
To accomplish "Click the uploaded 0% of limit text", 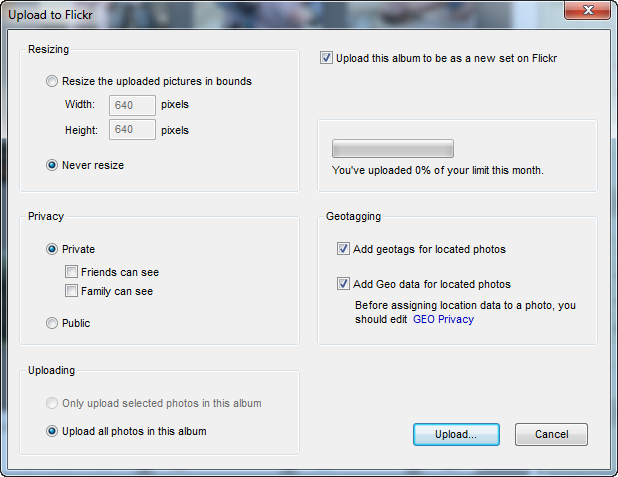I will tap(437, 170).
